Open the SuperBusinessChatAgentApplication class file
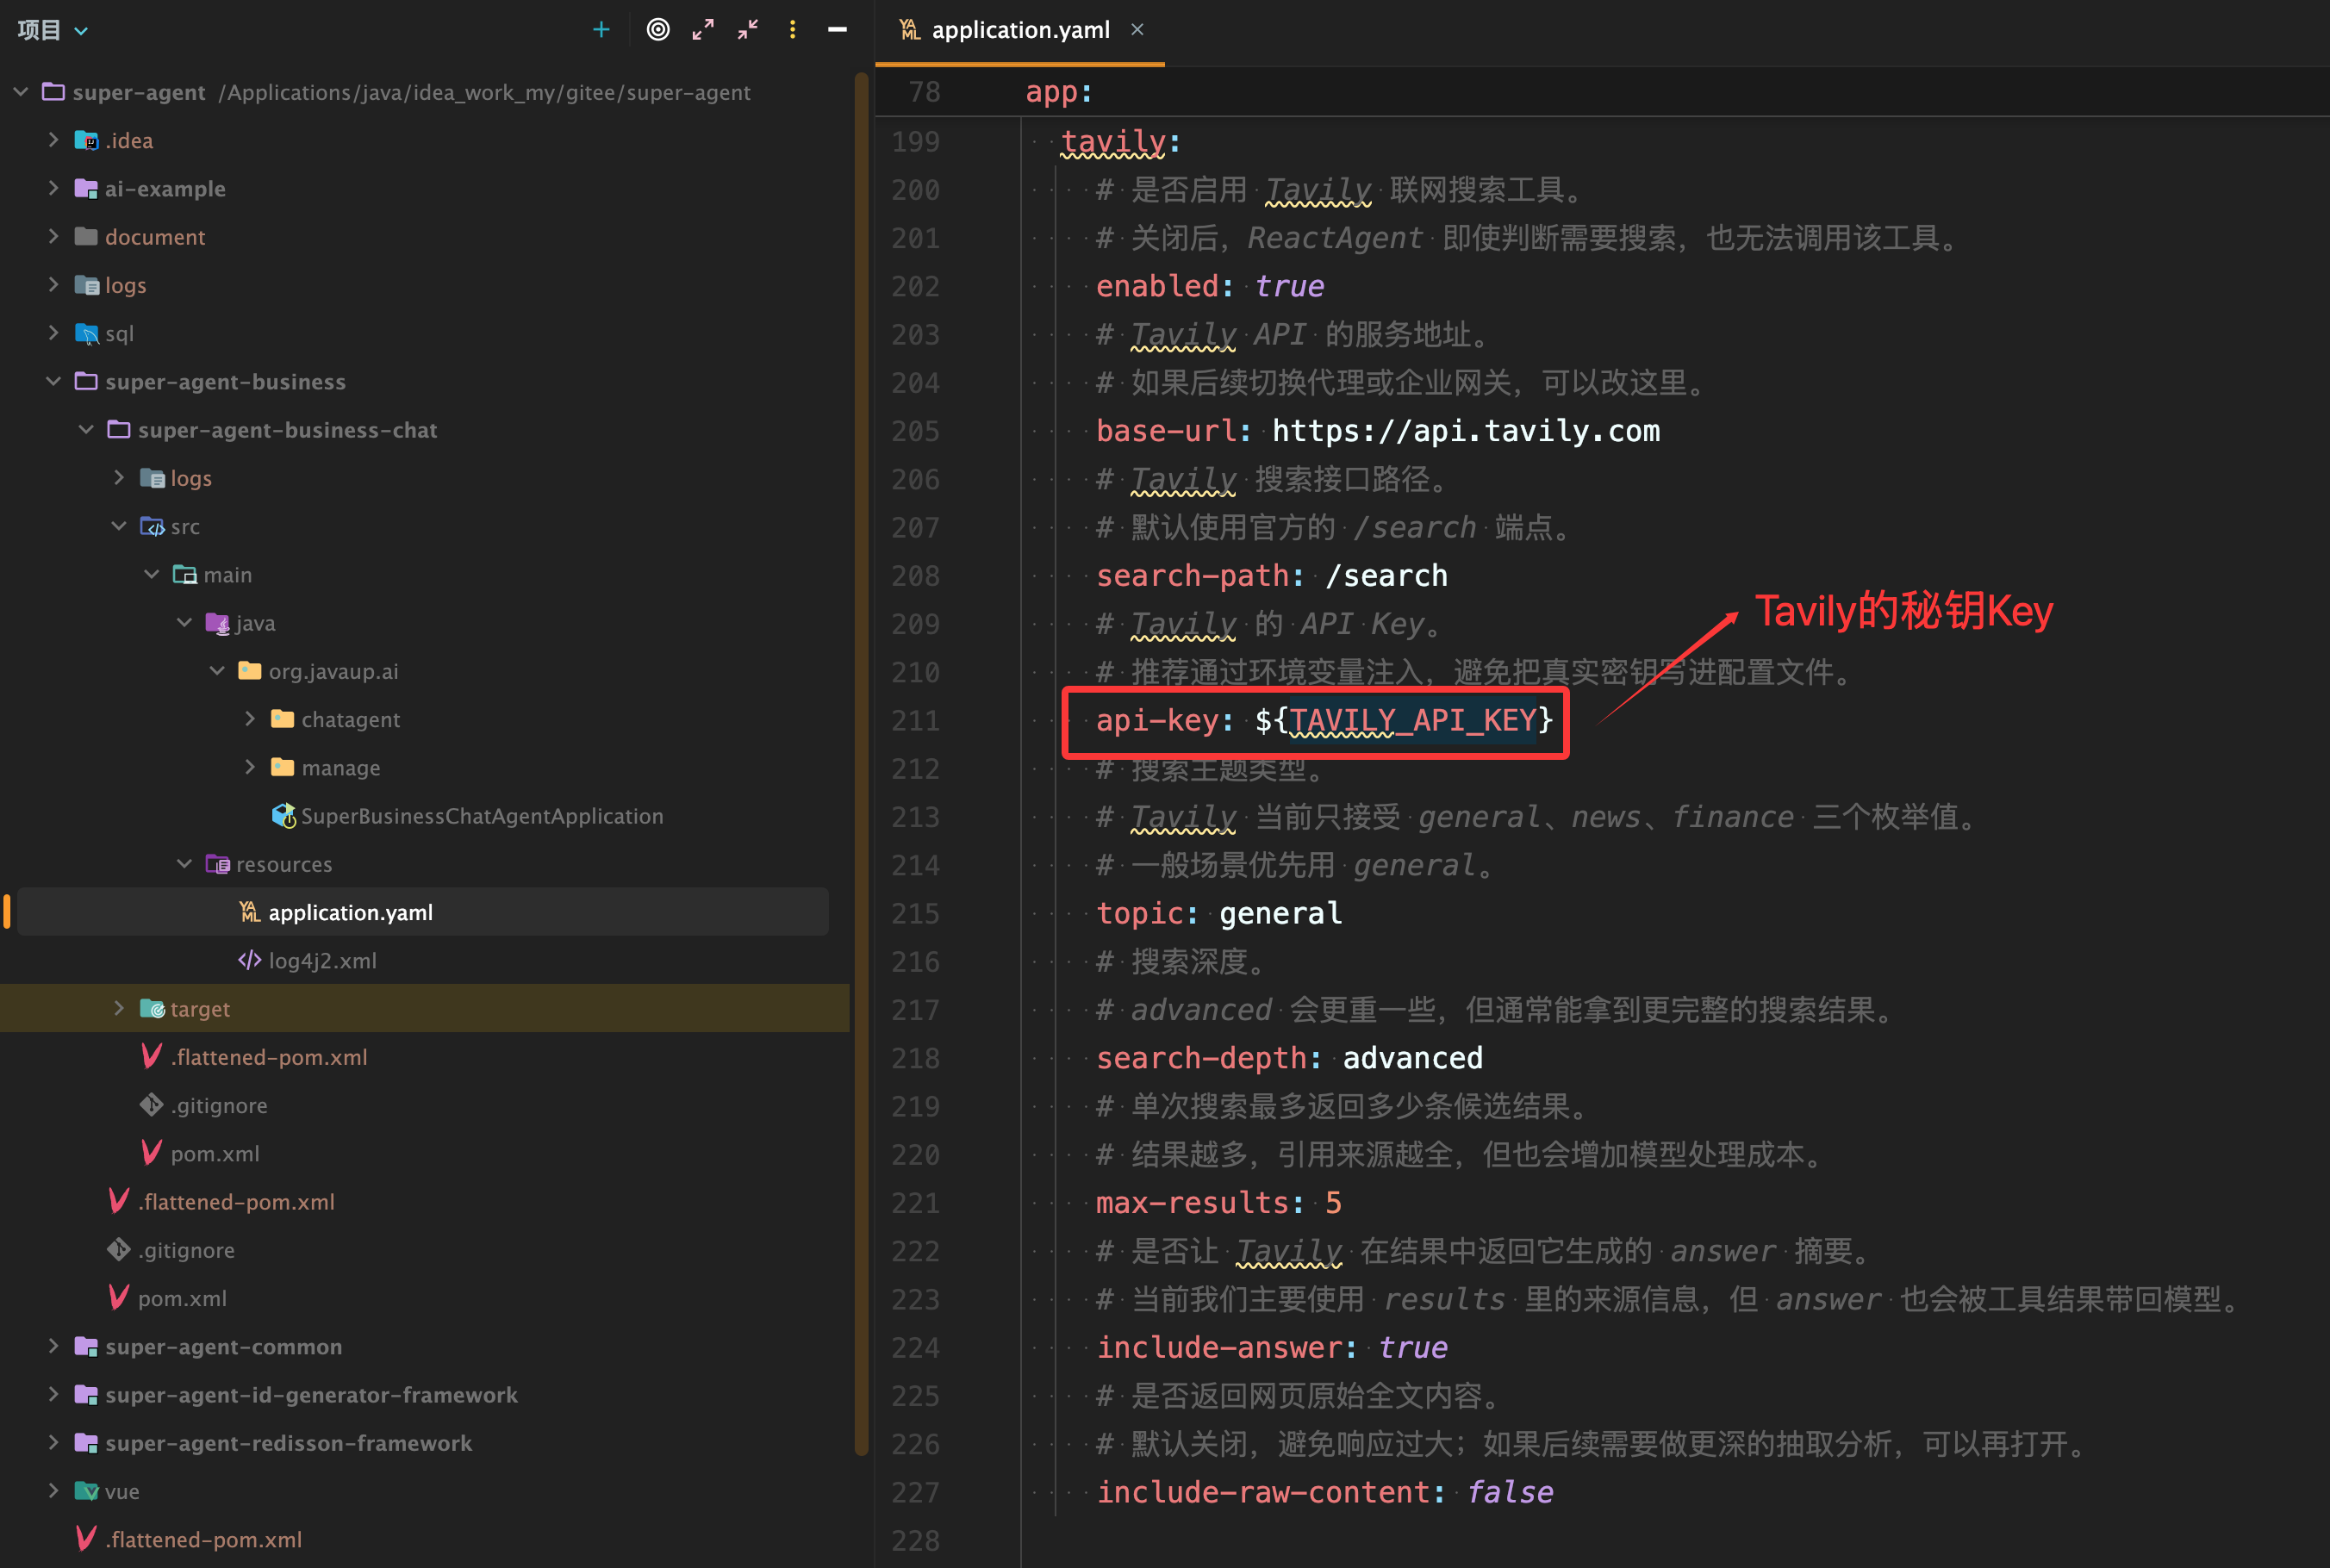Screen dimensions: 2330x1568 click(481, 816)
